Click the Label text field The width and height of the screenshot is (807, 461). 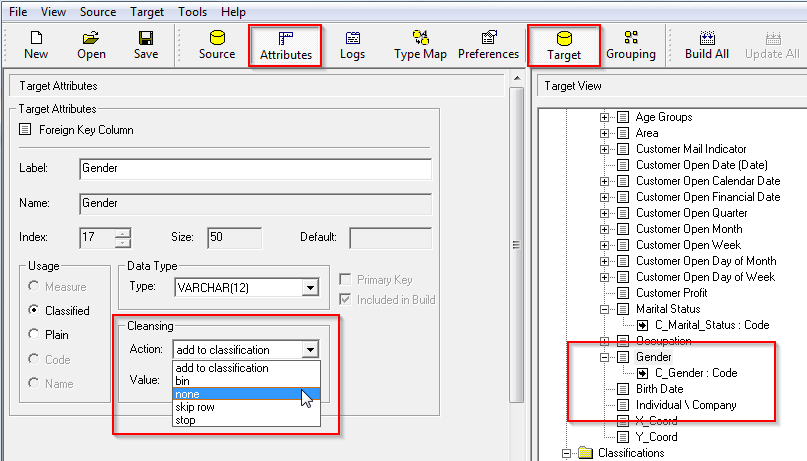pos(255,168)
